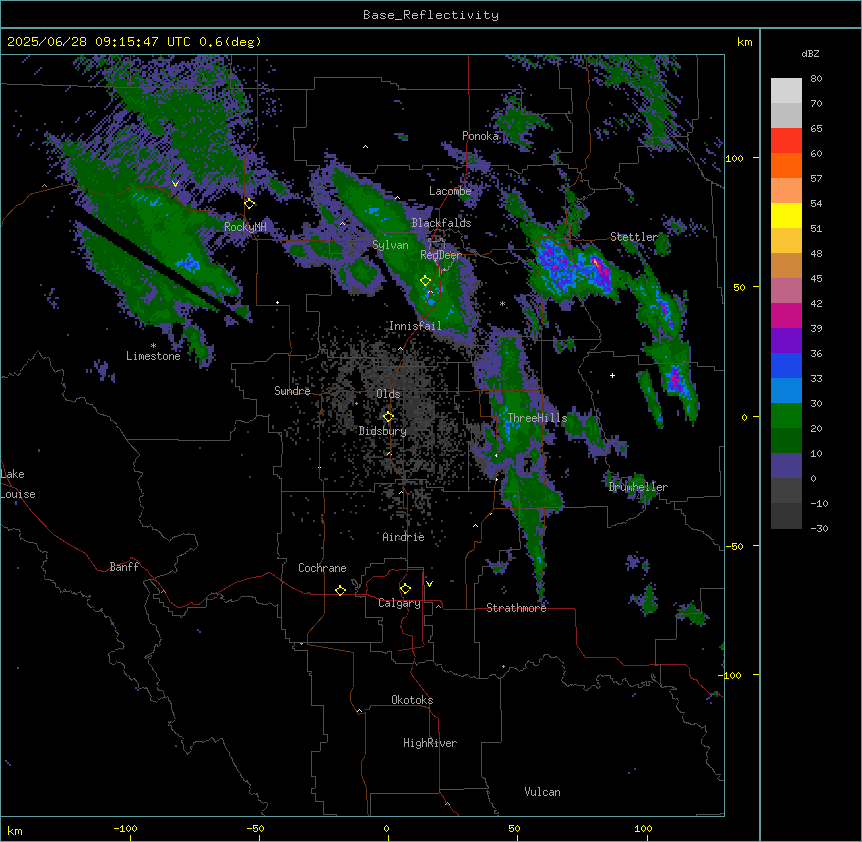
Task: Click the RockyMH label
Action: coord(245,227)
